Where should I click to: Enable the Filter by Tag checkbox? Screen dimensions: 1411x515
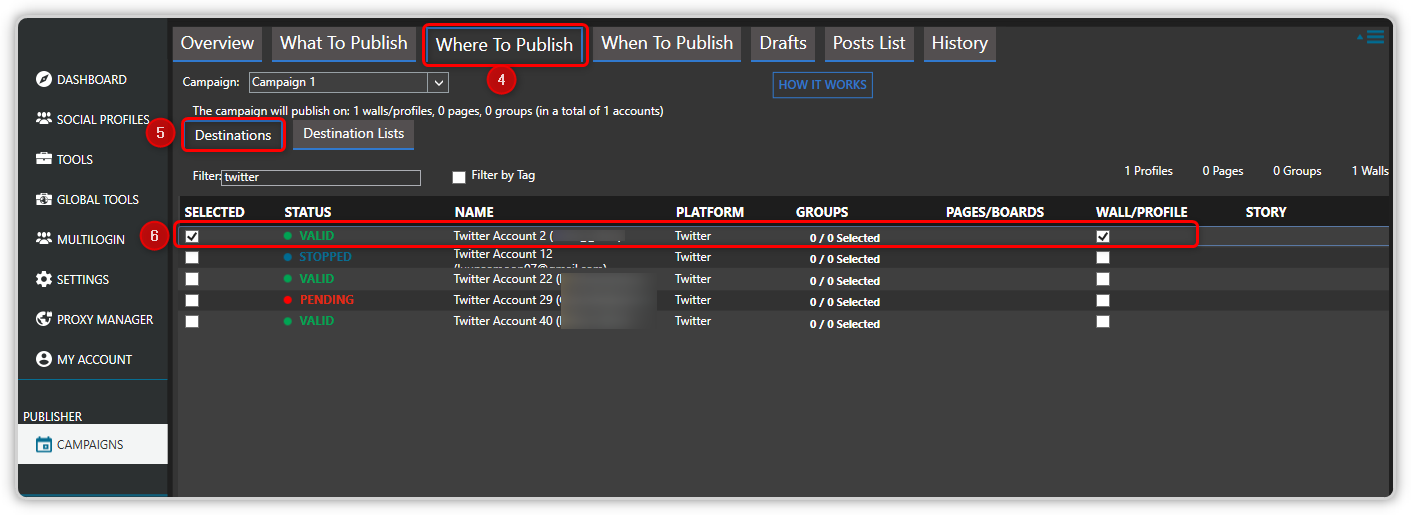point(459,177)
